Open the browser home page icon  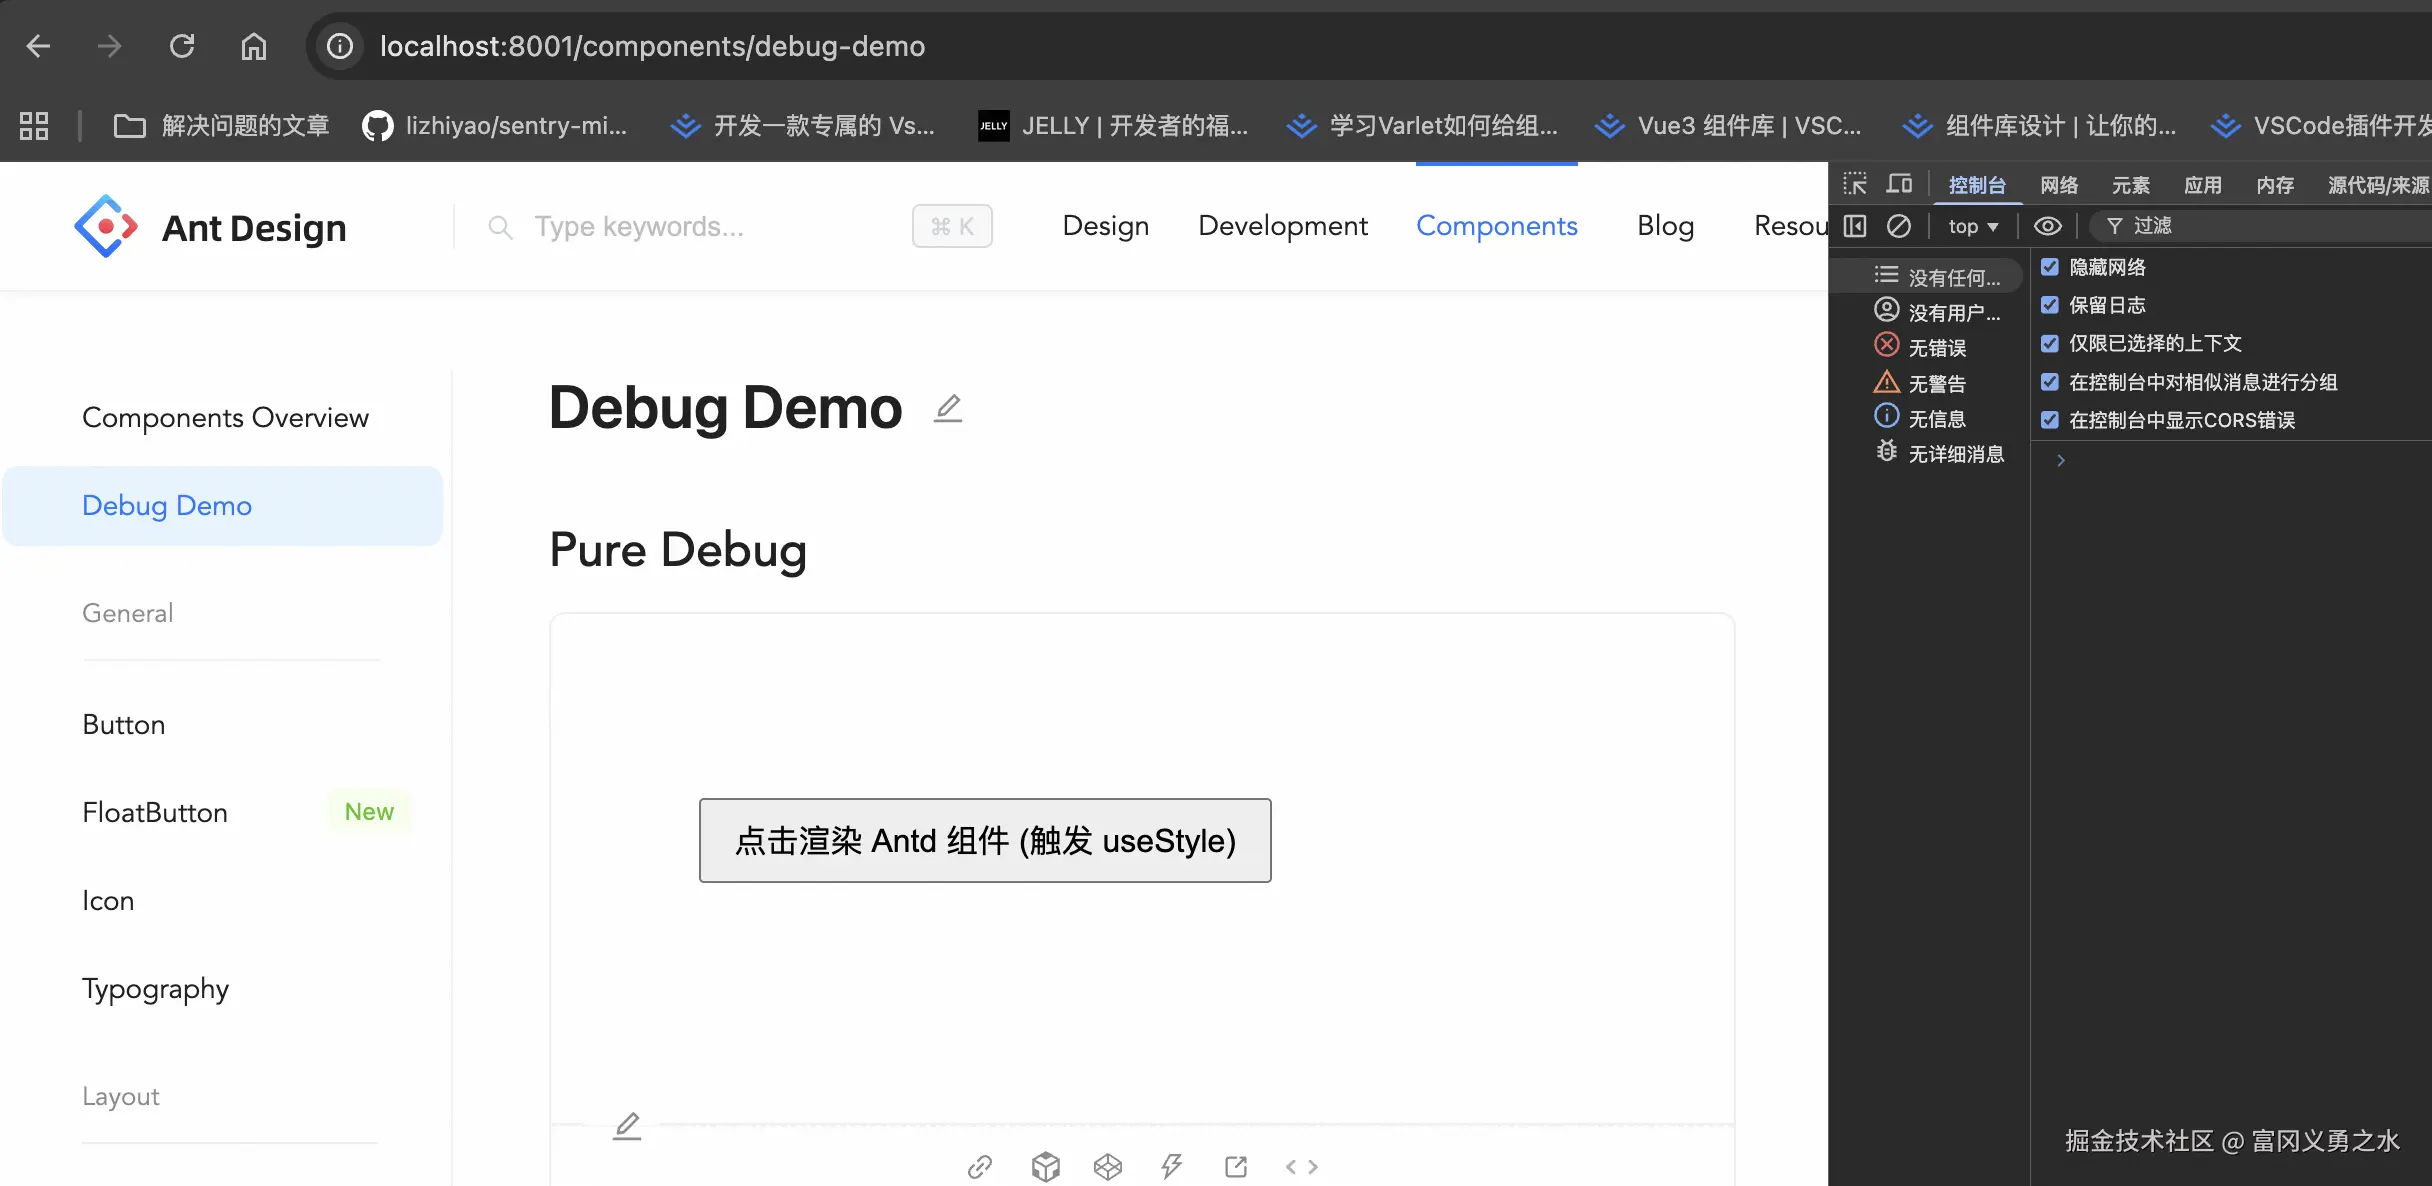pos(254,46)
